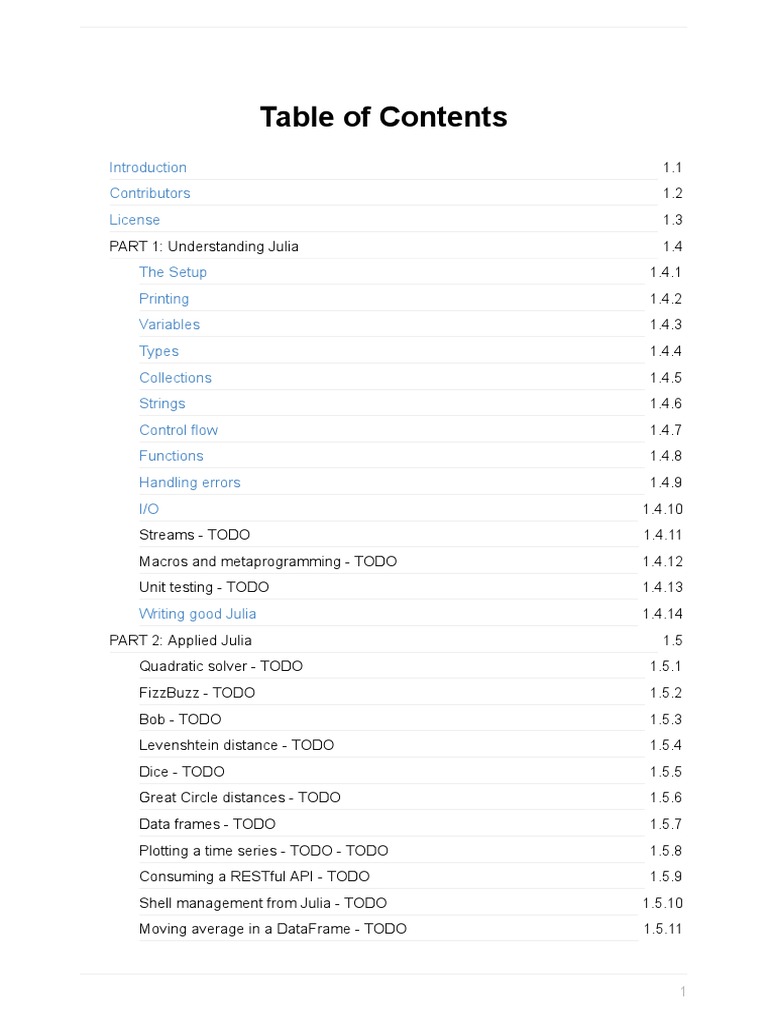The image size is (768, 1024).
Task: Click the I/O link
Action: coord(149,508)
